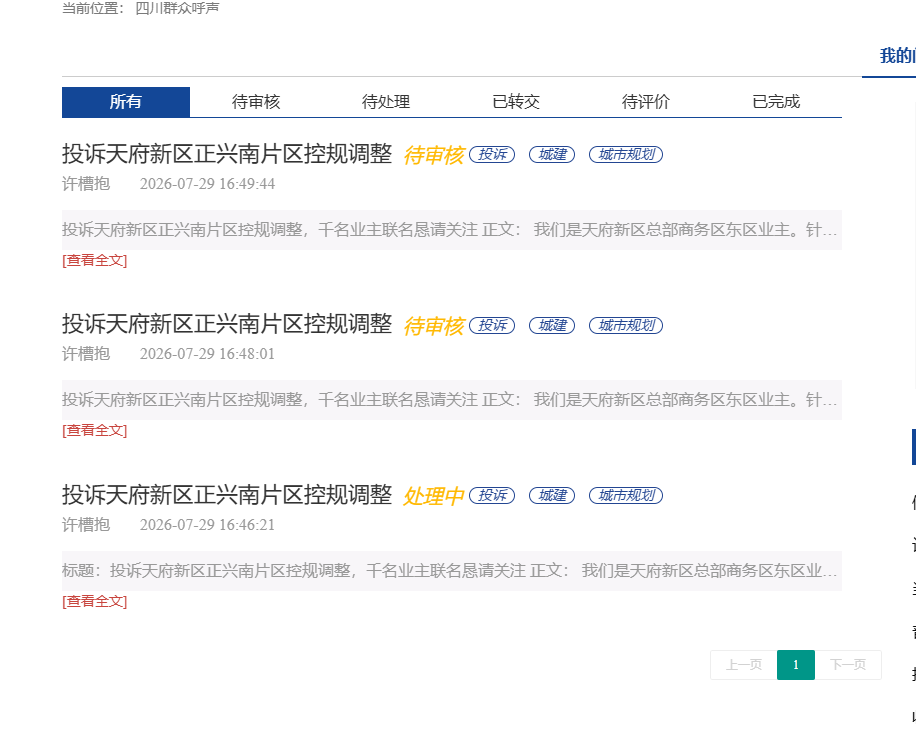This screenshot has width=916, height=737.
Task: Open the 待评价 tab
Action: click(x=646, y=102)
